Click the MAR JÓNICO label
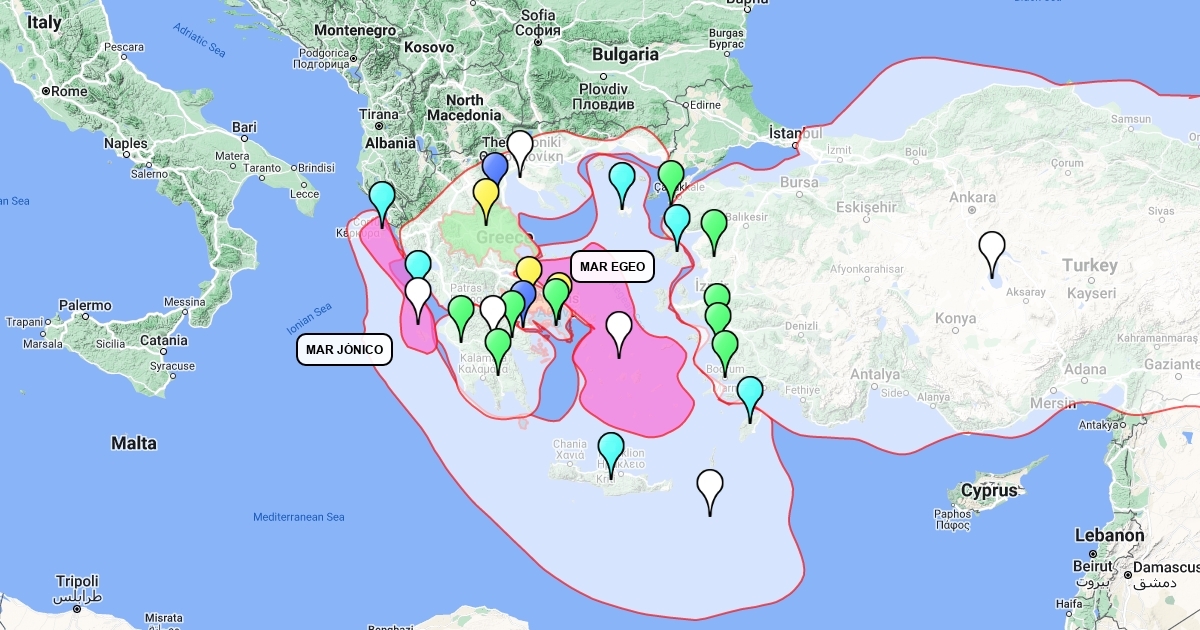 click(345, 349)
